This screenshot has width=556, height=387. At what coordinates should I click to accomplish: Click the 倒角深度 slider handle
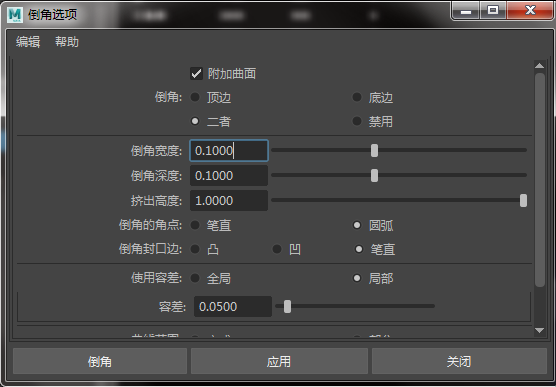click(x=374, y=175)
